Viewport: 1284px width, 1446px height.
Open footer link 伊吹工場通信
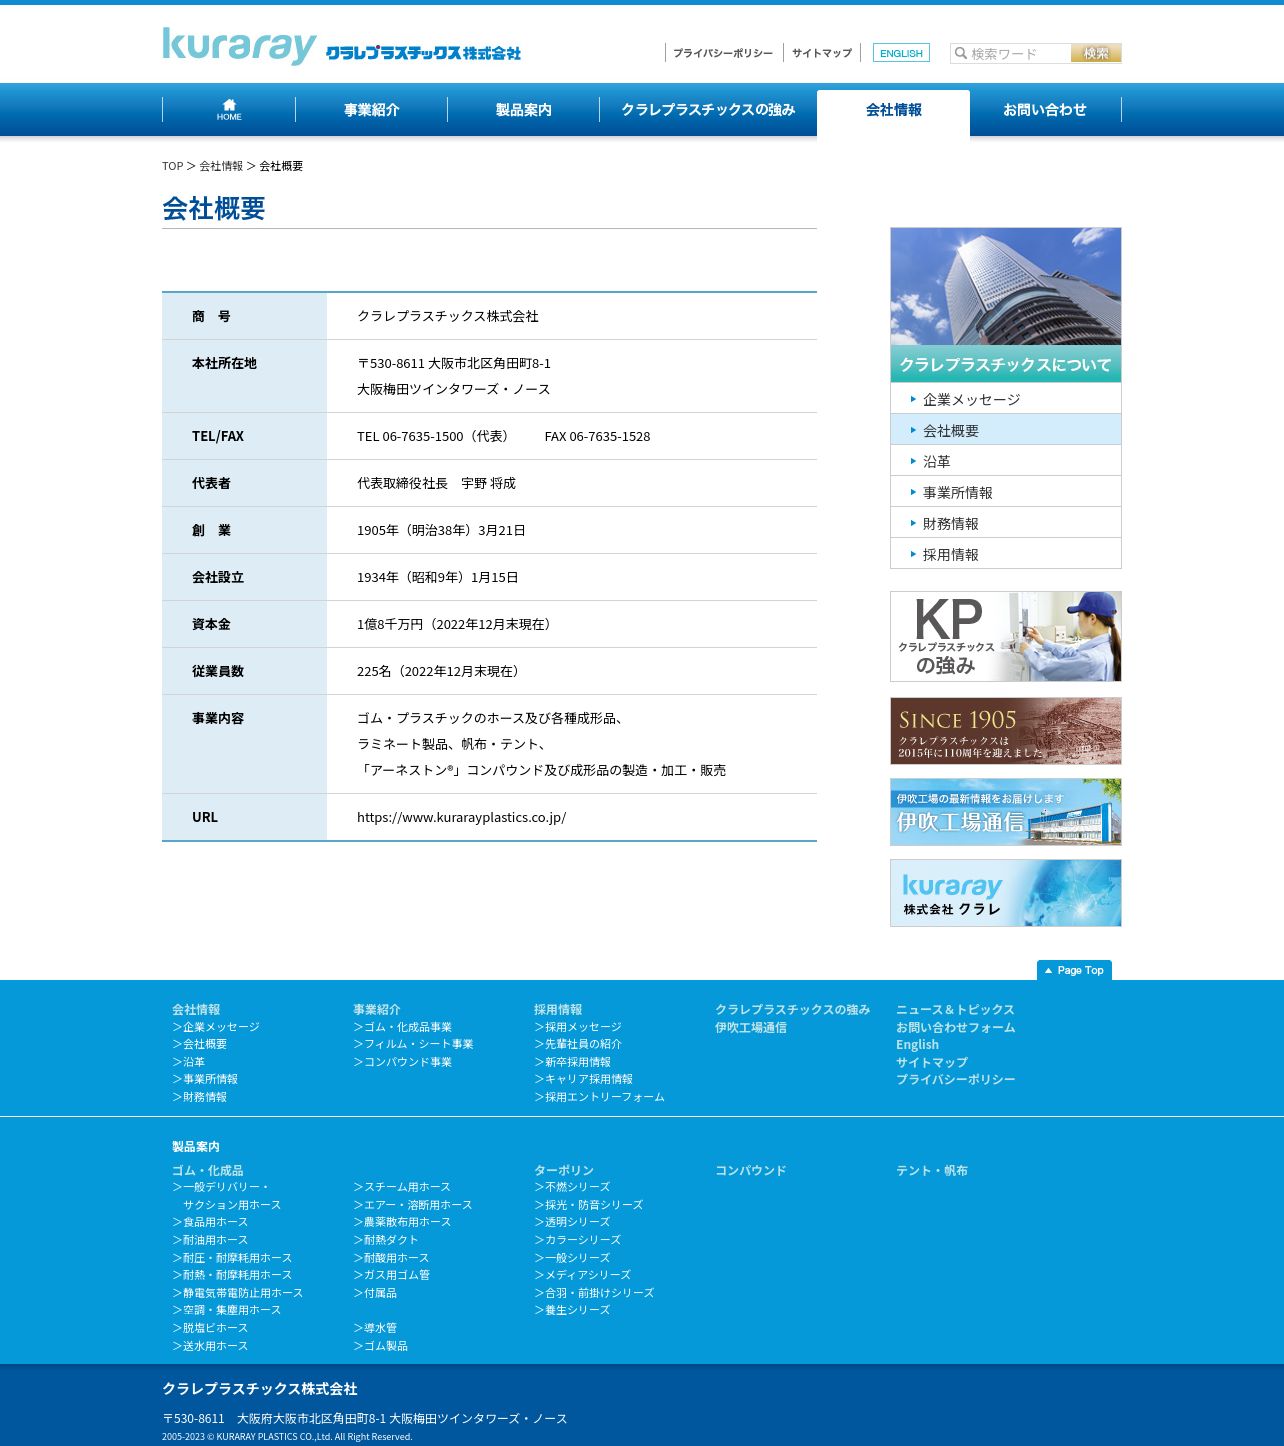click(x=751, y=1028)
